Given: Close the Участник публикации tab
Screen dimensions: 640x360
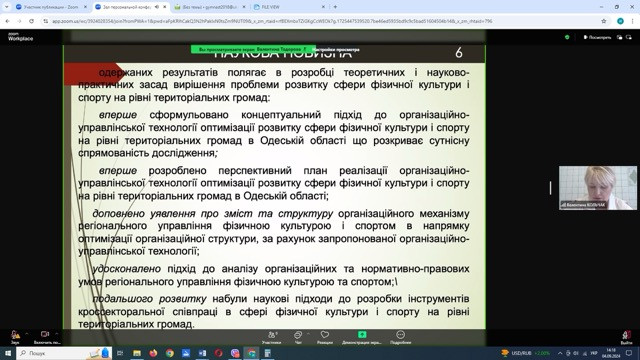Looking at the screenshot, I should [x=85, y=7].
